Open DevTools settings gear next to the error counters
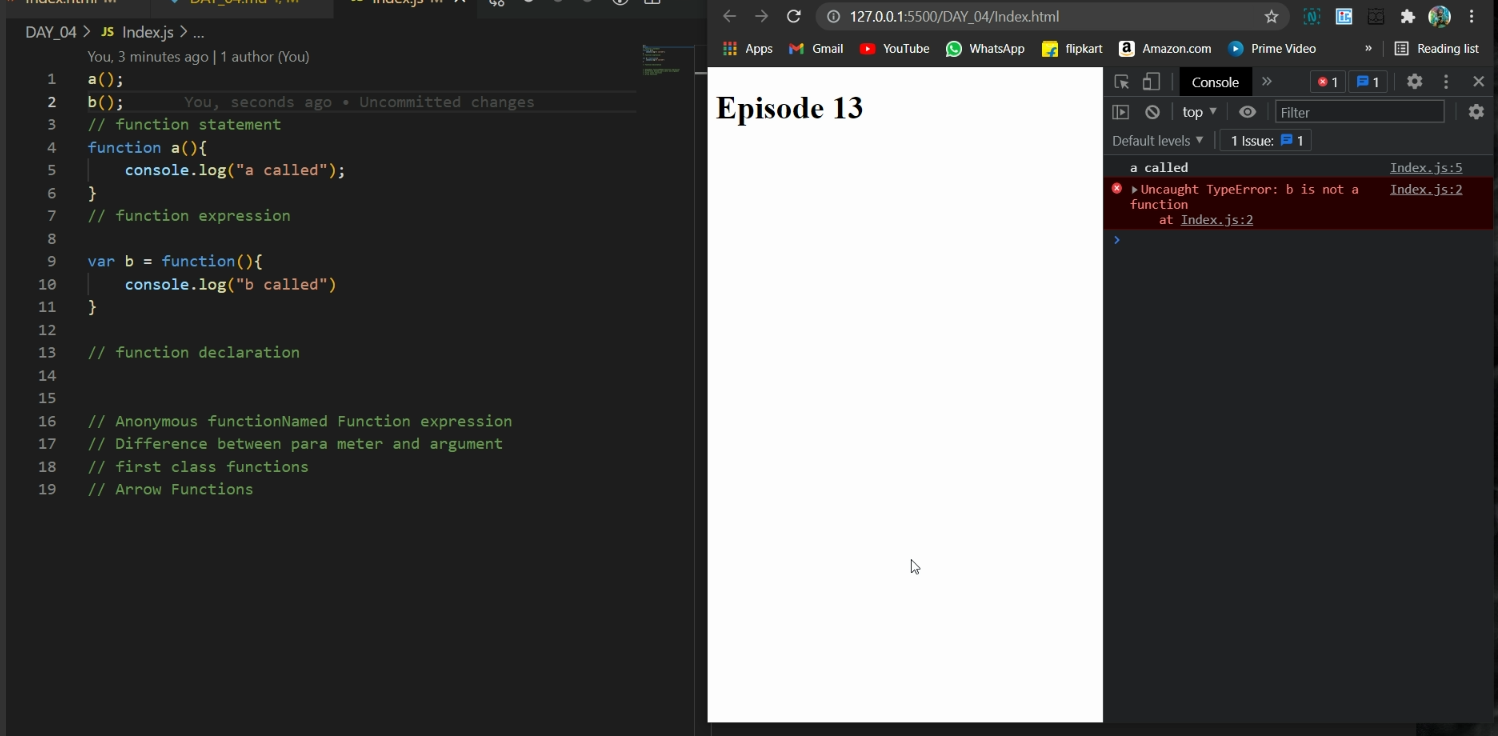Viewport: 1498px width, 736px height. coord(1414,82)
